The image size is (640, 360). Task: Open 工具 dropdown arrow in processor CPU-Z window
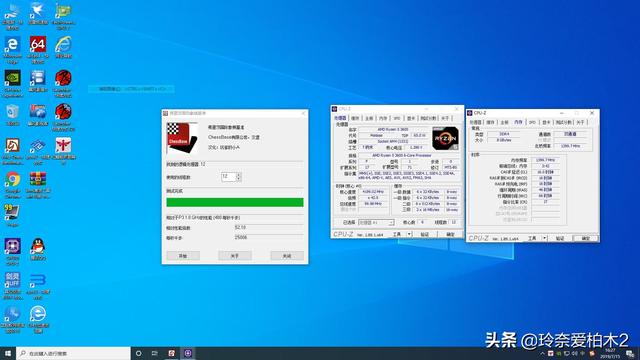coord(409,234)
